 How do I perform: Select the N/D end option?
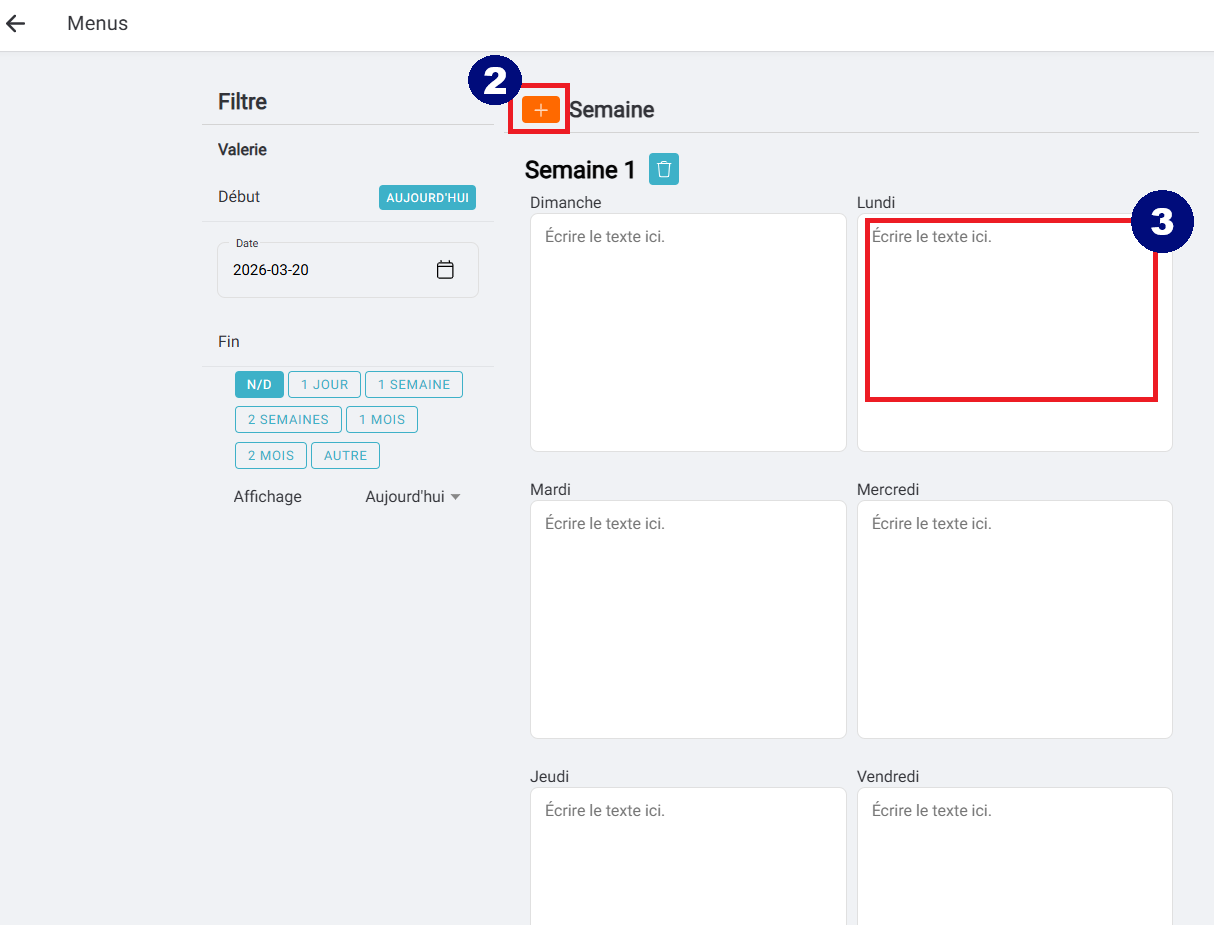tap(259, 385)
